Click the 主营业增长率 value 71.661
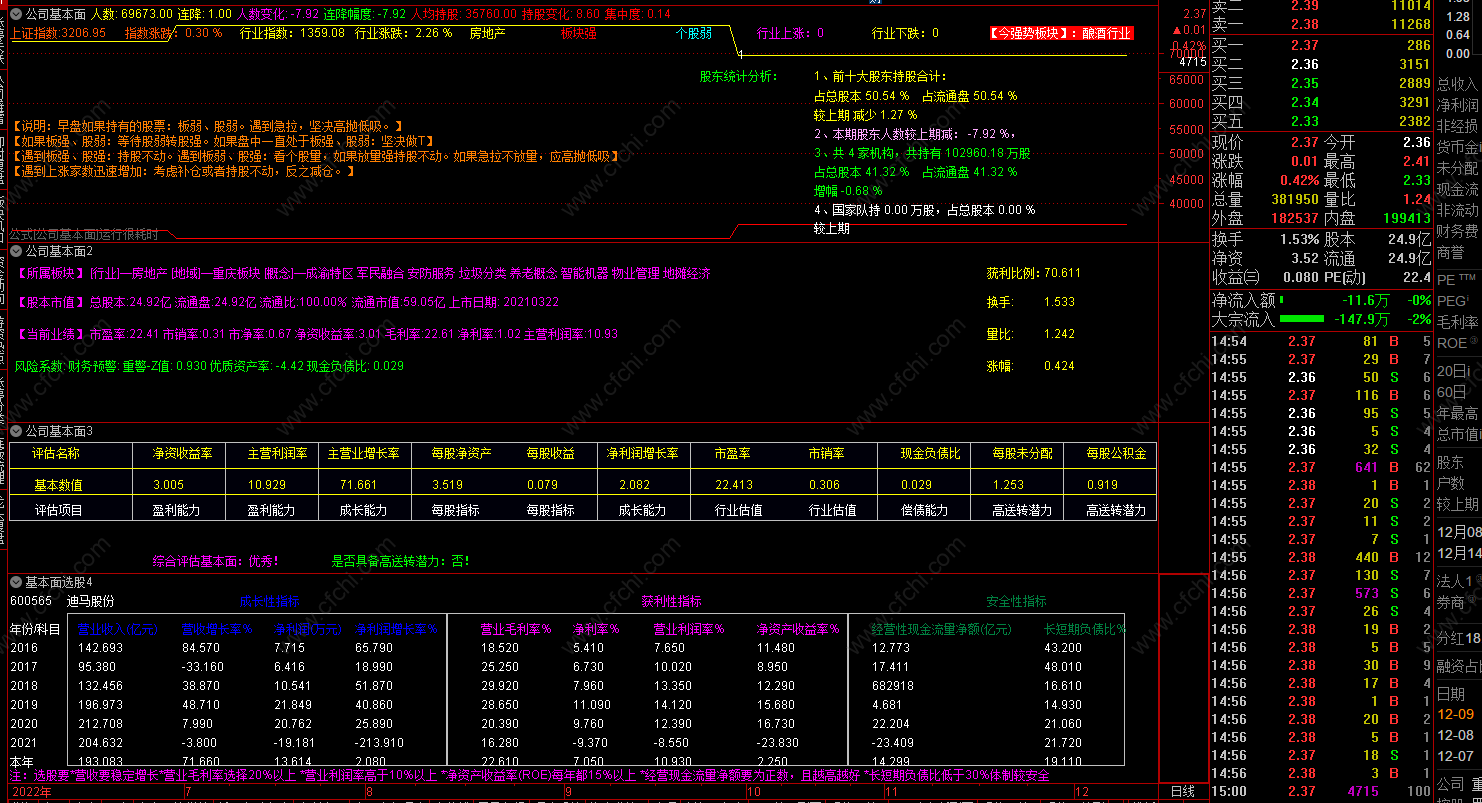 click(359, 485)
